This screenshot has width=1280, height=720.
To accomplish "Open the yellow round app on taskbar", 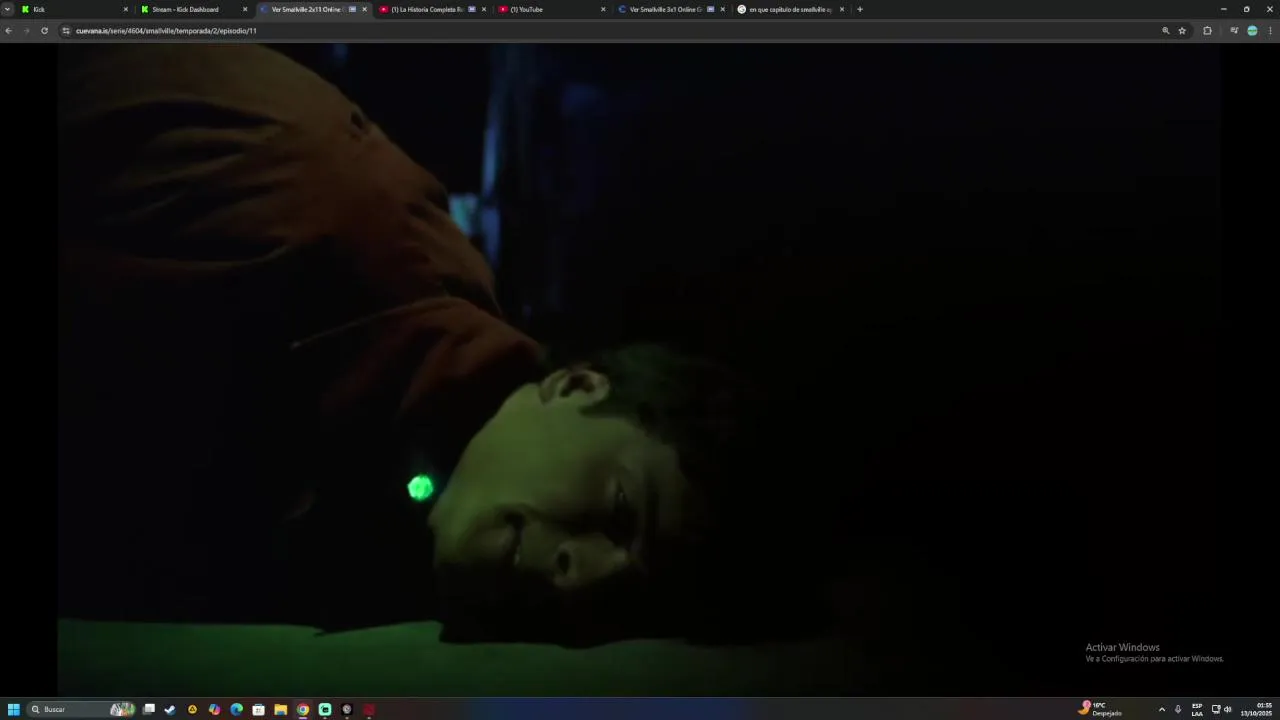I will [x=192, y=709].
